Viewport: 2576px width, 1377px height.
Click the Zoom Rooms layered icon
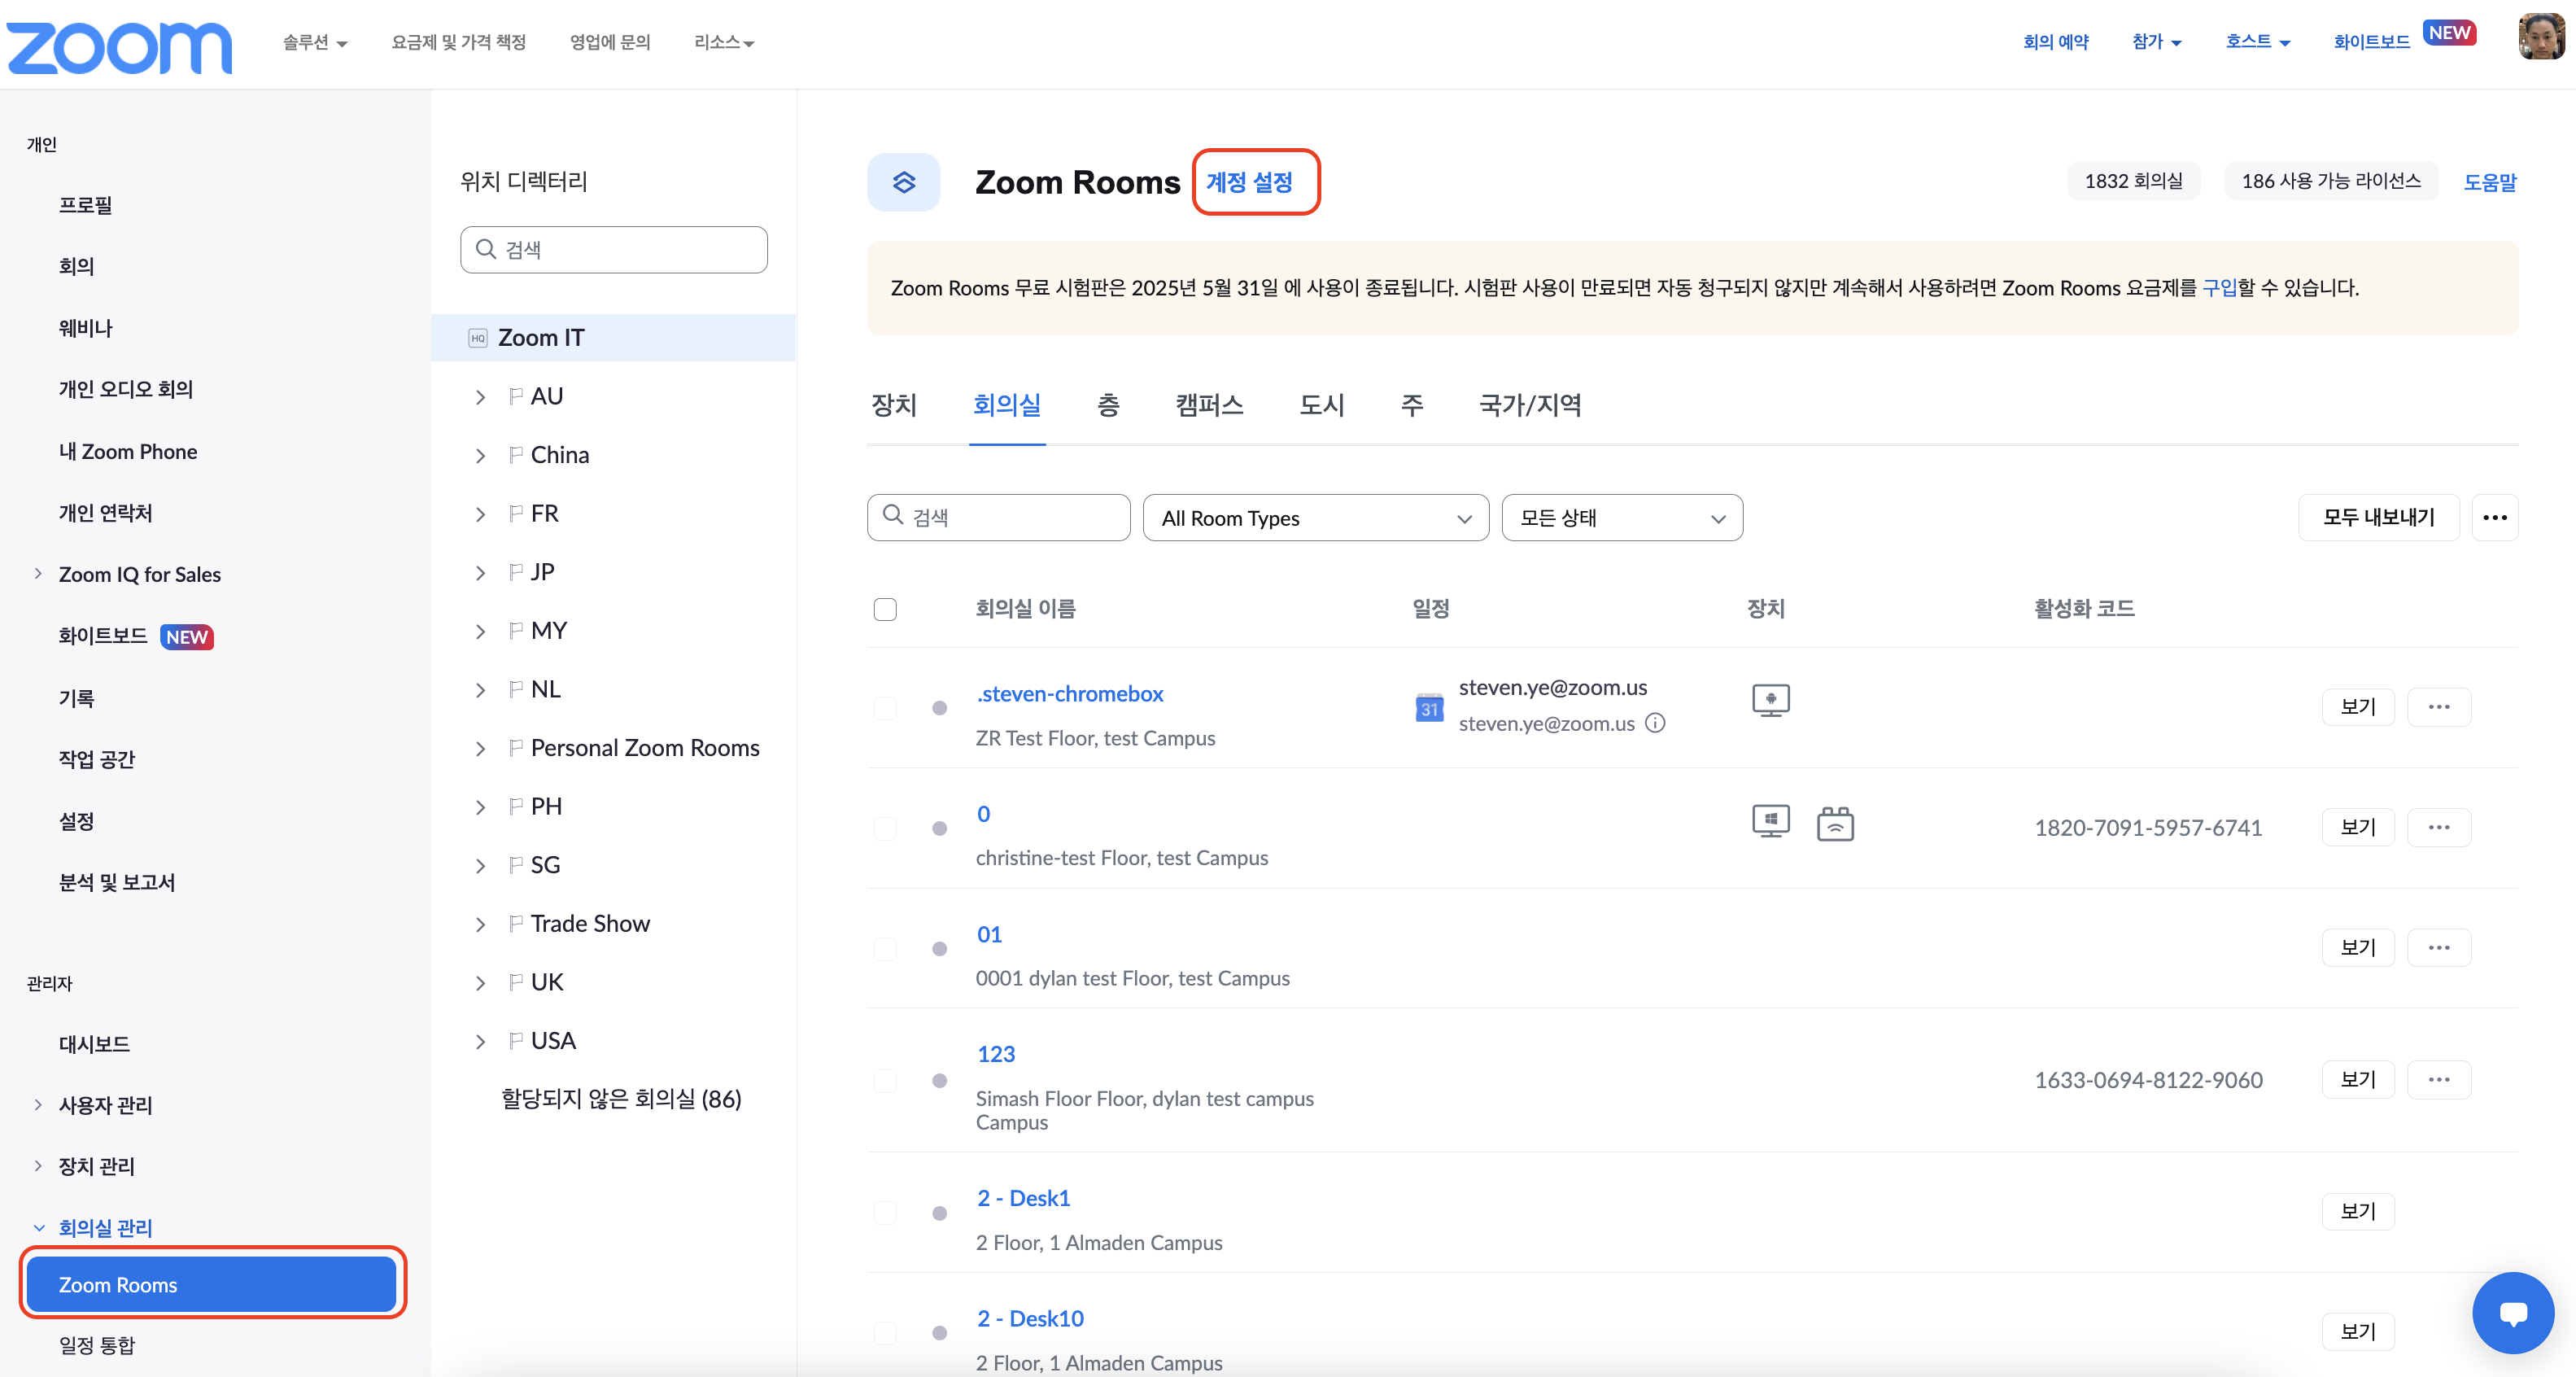click(x=903, y=182)
